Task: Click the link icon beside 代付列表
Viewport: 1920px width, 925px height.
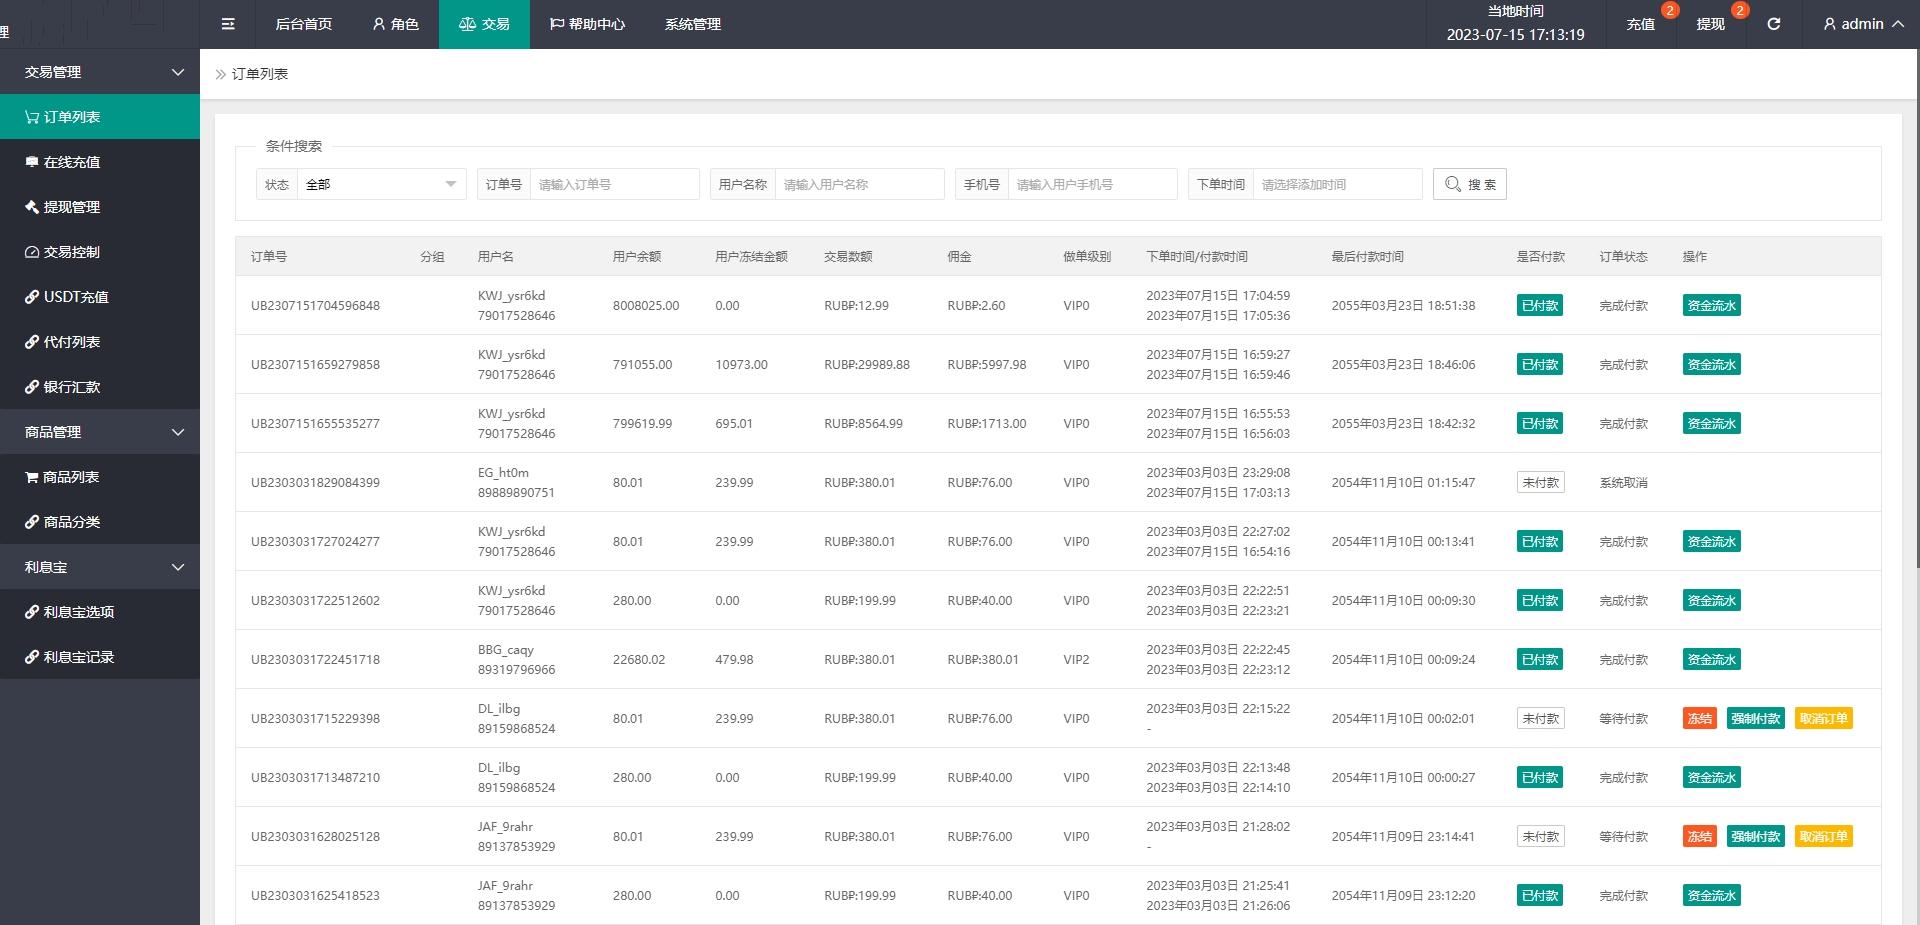Action: tap(32, 342)
